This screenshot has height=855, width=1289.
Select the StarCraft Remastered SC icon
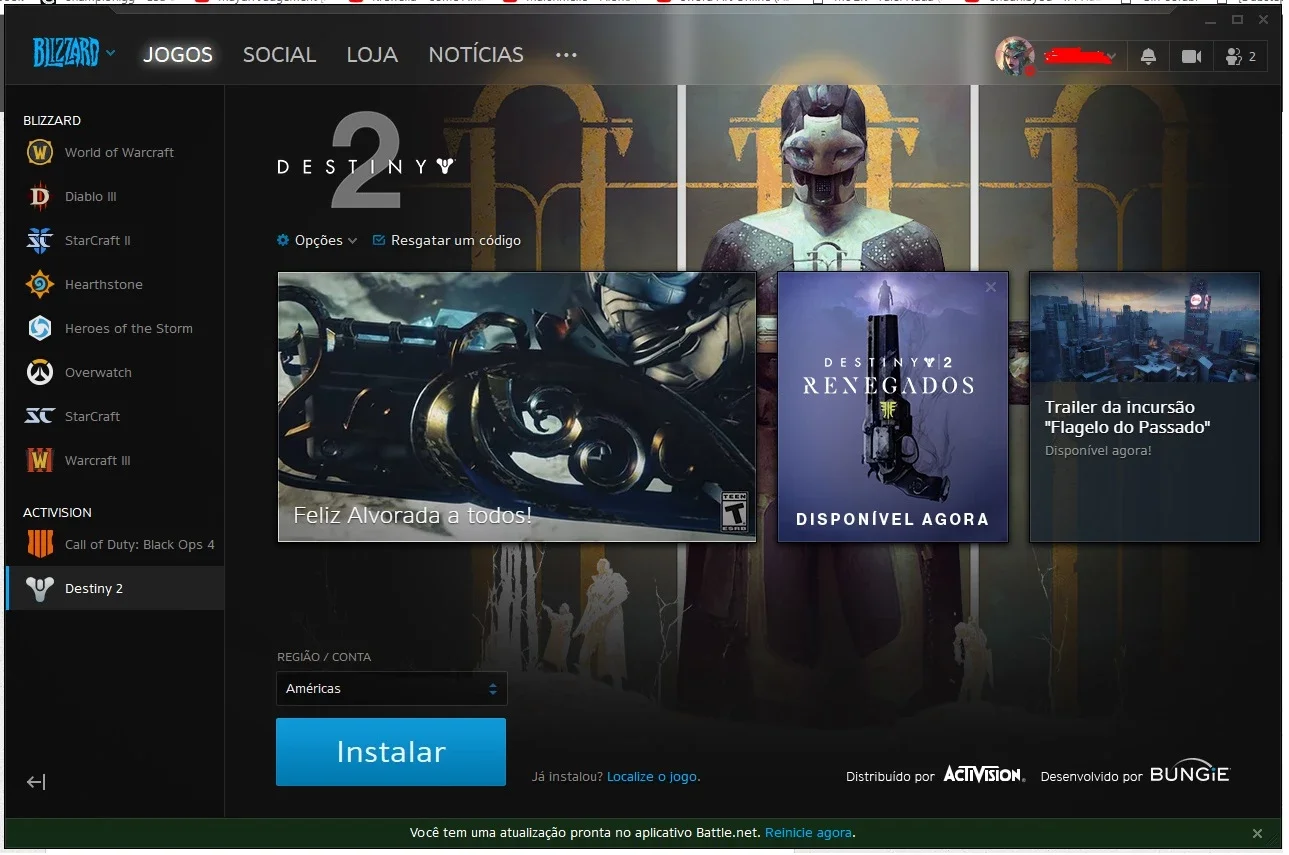coord(39,417)
